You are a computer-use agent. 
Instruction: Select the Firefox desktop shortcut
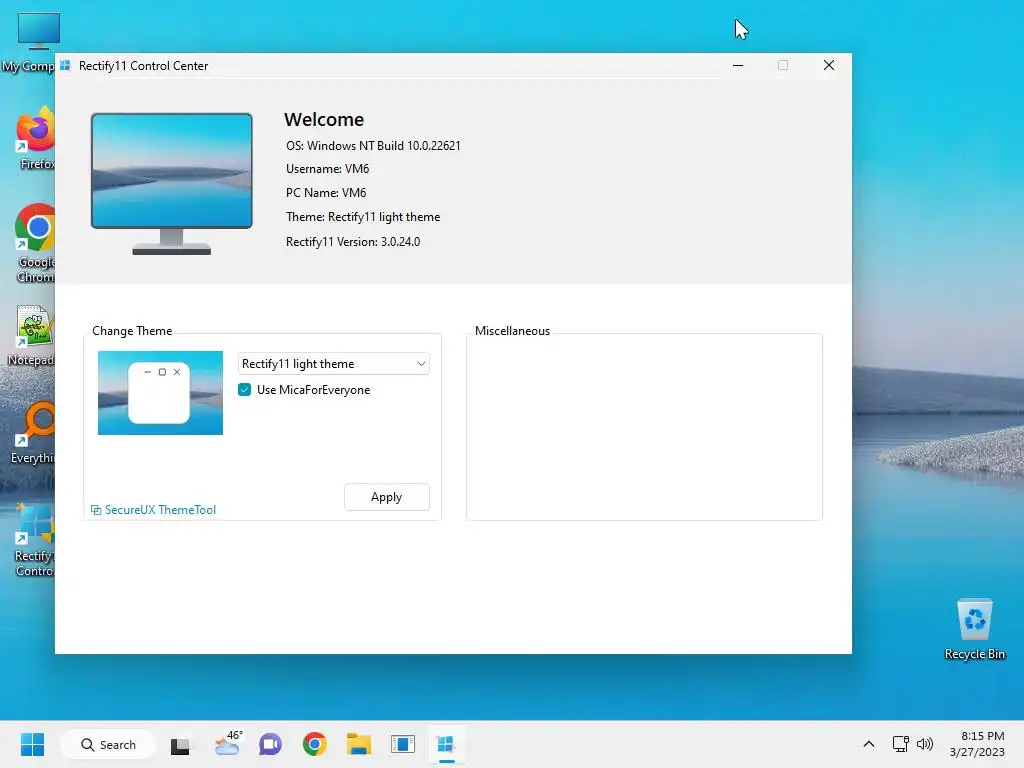pyautogui.click(x=35, y=138)
